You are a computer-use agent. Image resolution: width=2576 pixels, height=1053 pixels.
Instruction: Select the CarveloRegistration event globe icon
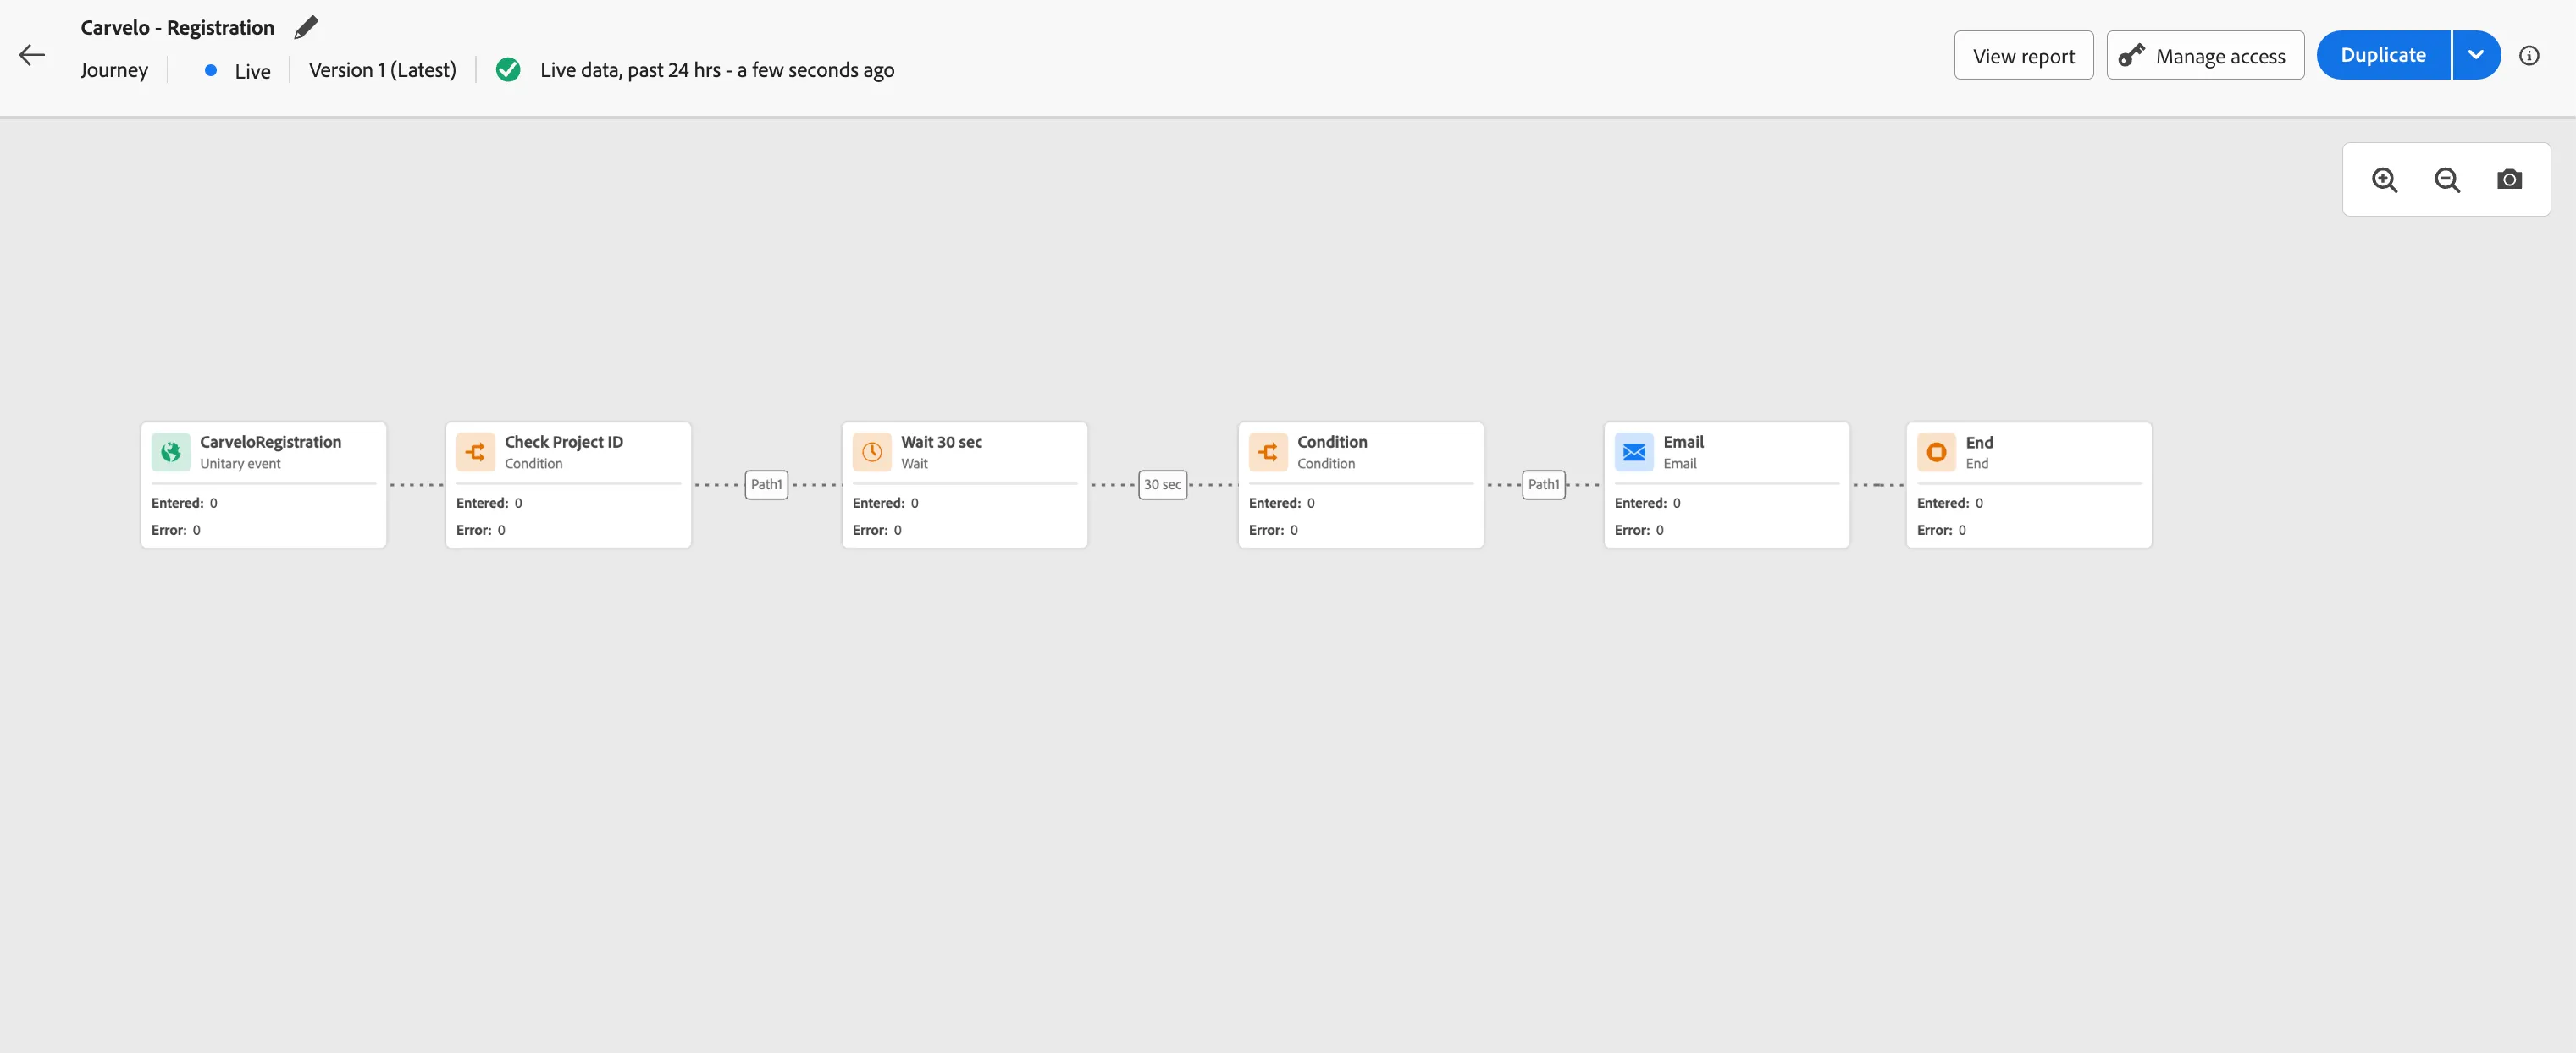tap(171, 452)
